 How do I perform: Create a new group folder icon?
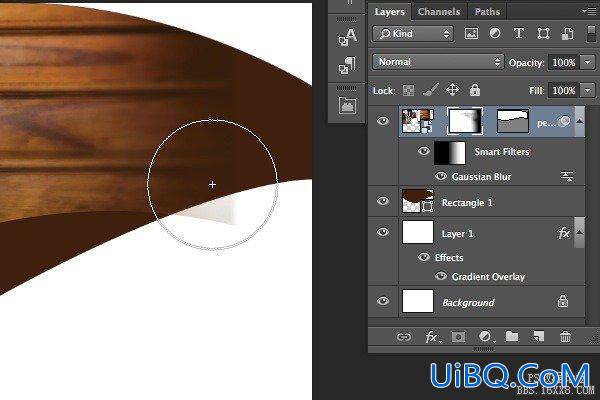coord(512,336)
